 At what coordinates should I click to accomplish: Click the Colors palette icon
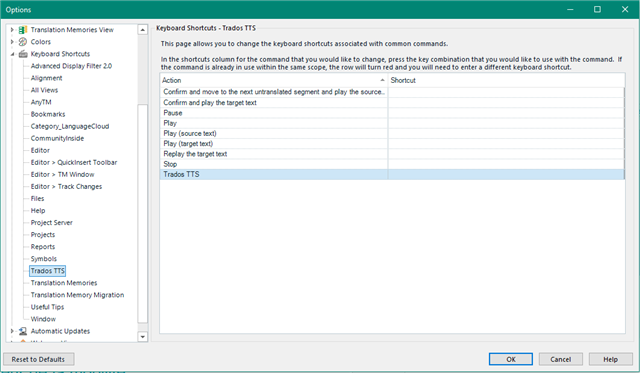click(x=23, y=42)
